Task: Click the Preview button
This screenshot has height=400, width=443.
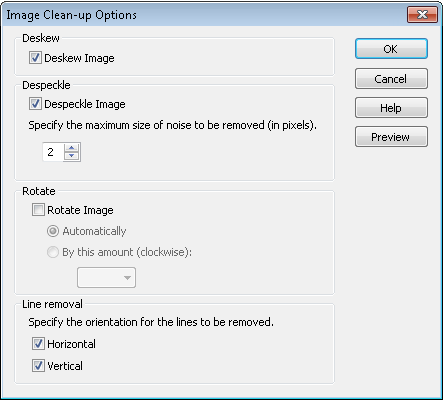Action: coord(391,137)
